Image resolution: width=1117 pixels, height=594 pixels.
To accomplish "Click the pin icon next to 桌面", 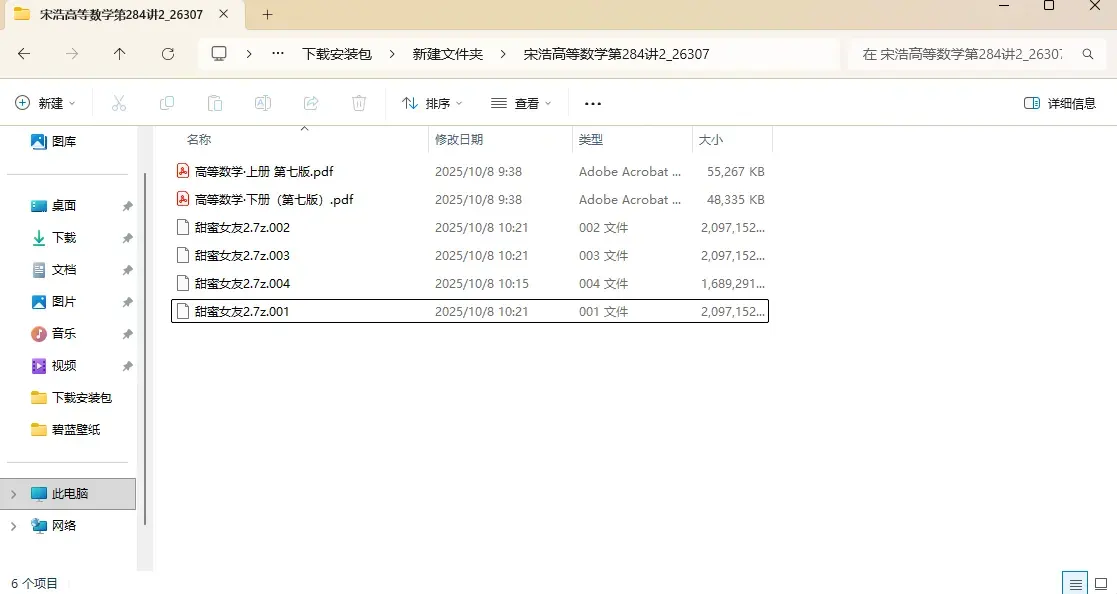I will point(128,206).
